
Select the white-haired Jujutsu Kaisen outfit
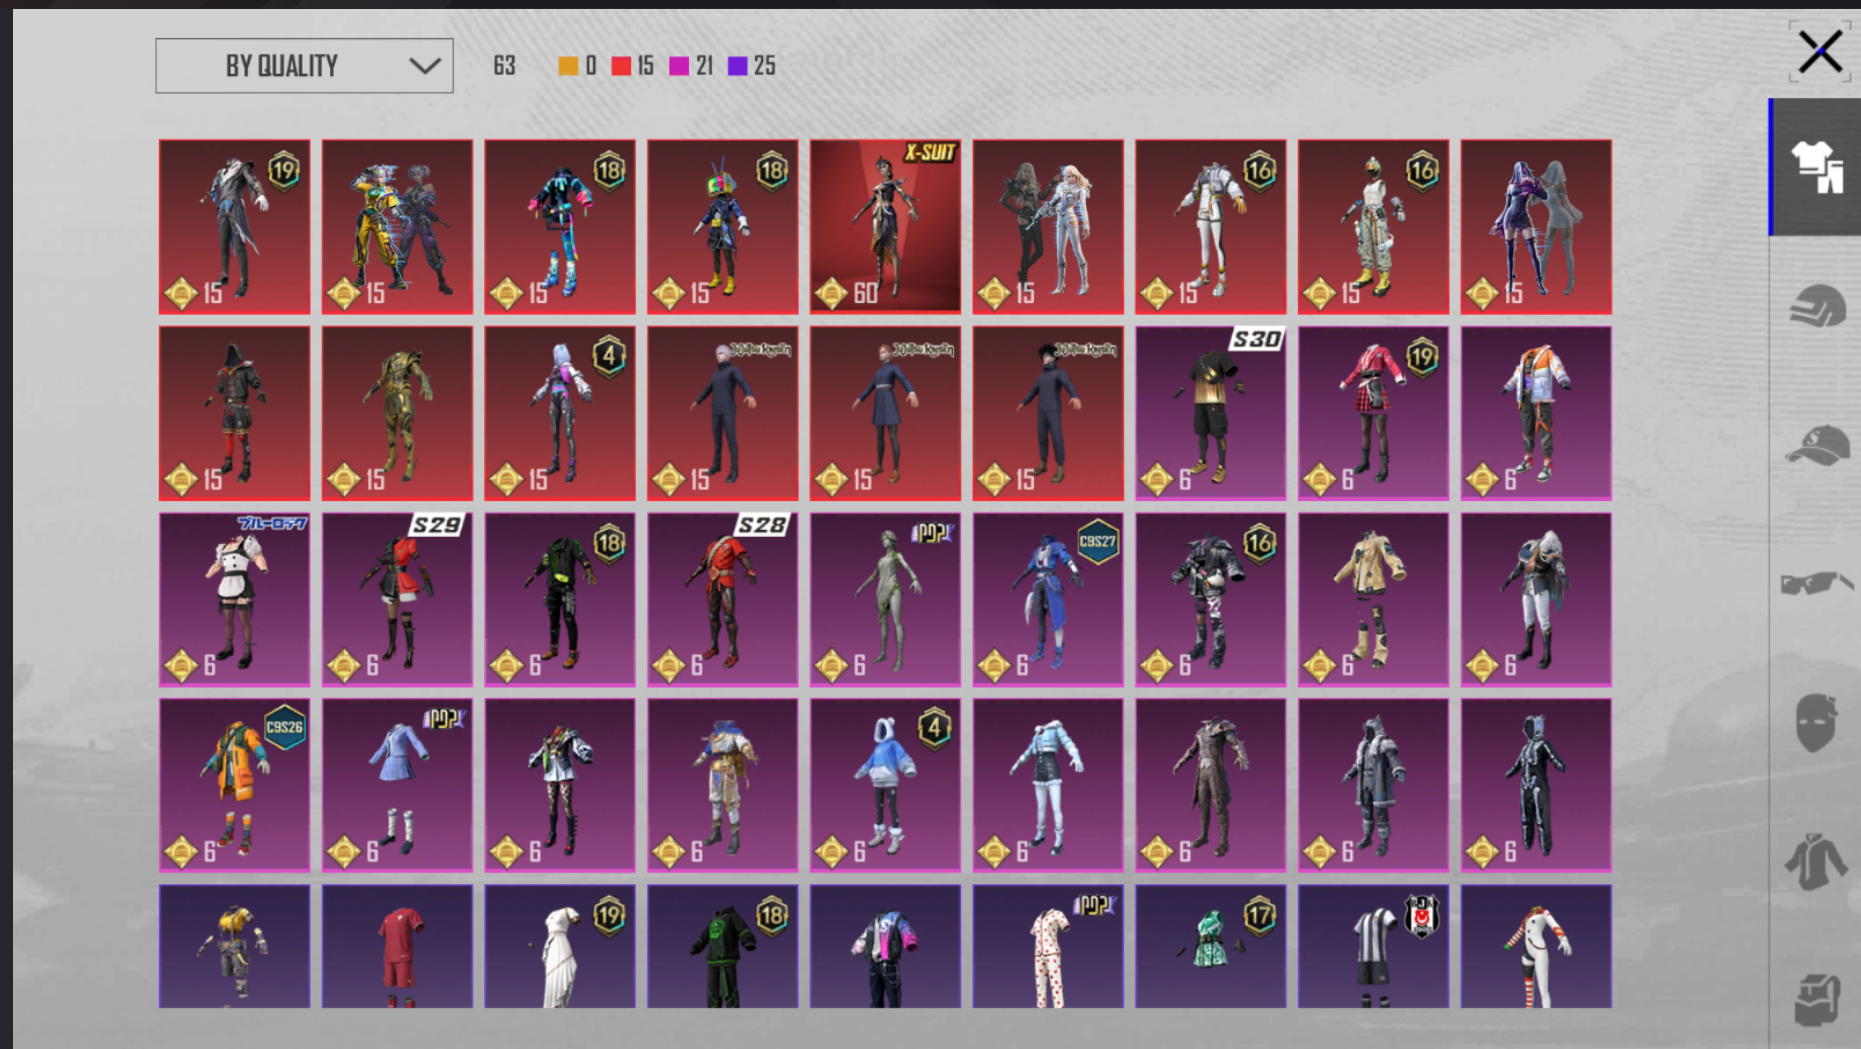point(723,413)
